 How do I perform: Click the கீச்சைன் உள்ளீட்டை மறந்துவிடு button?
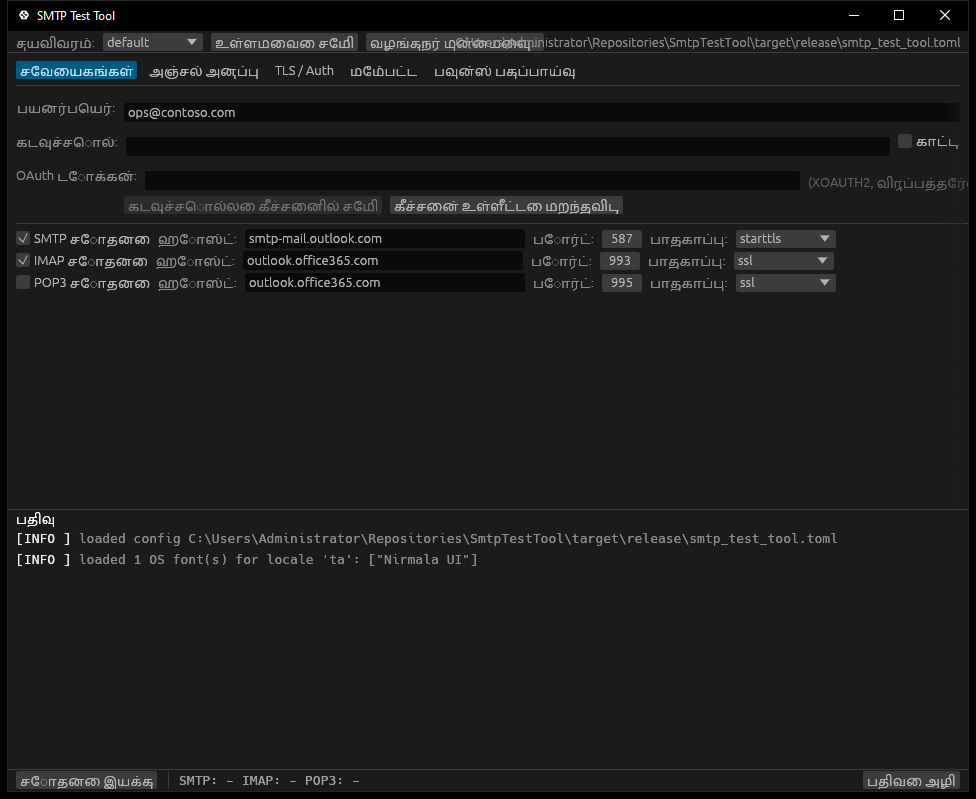507,205
